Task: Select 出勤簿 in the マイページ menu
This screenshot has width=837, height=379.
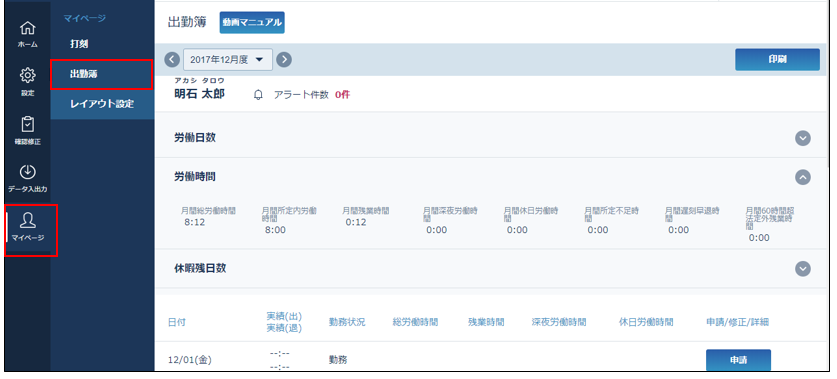Action: (102, 74)
